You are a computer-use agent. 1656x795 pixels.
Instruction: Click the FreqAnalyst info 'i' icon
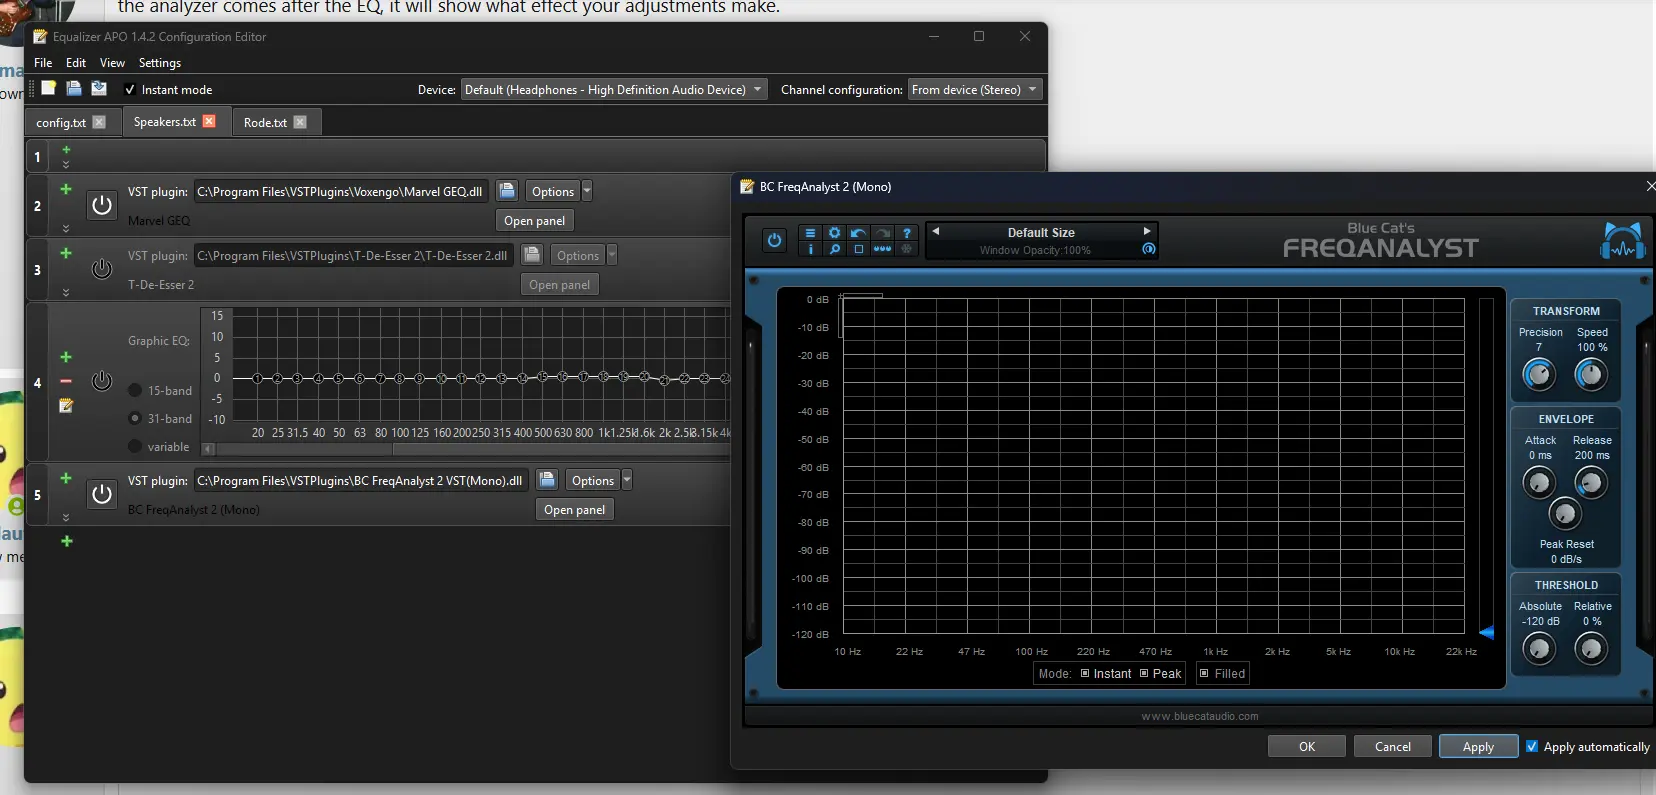810,249
